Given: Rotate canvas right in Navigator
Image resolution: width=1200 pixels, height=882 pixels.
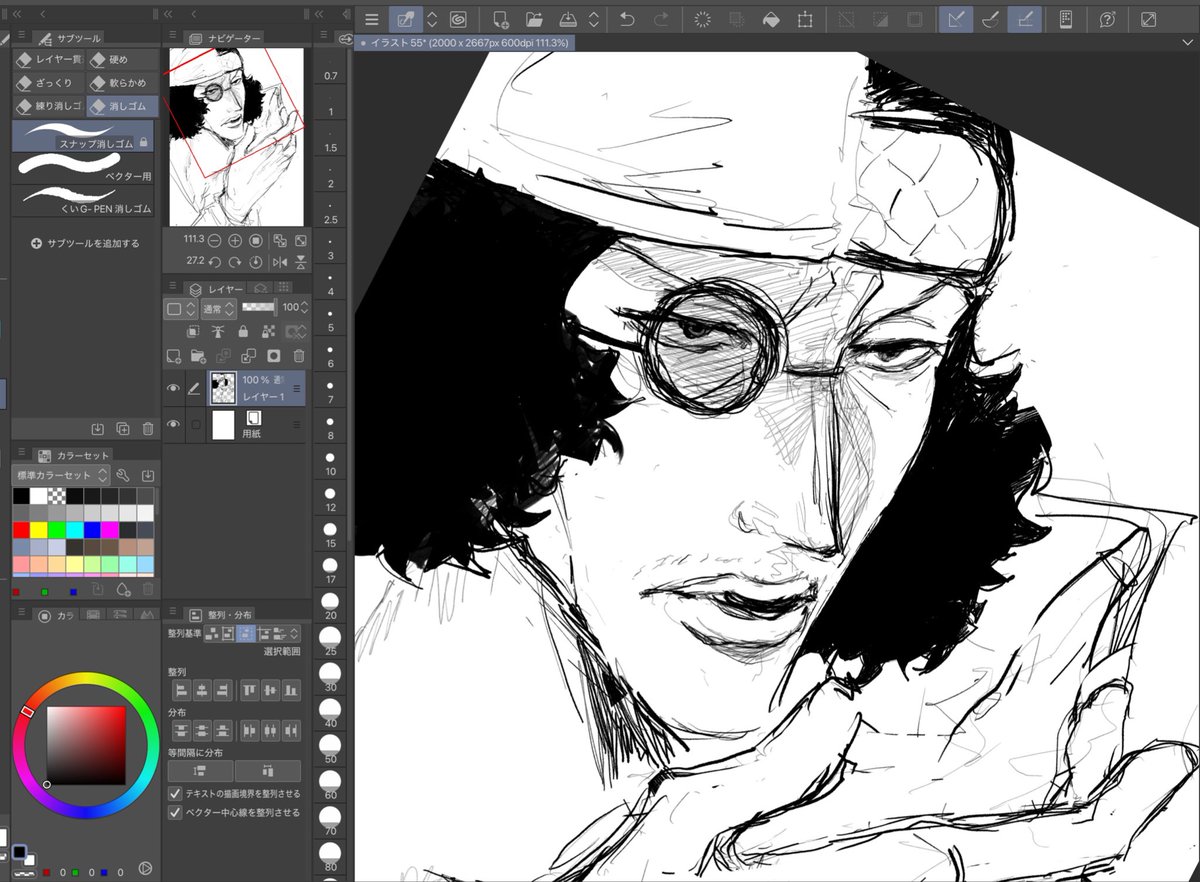Looking at the screenshot, I should 235,261.
